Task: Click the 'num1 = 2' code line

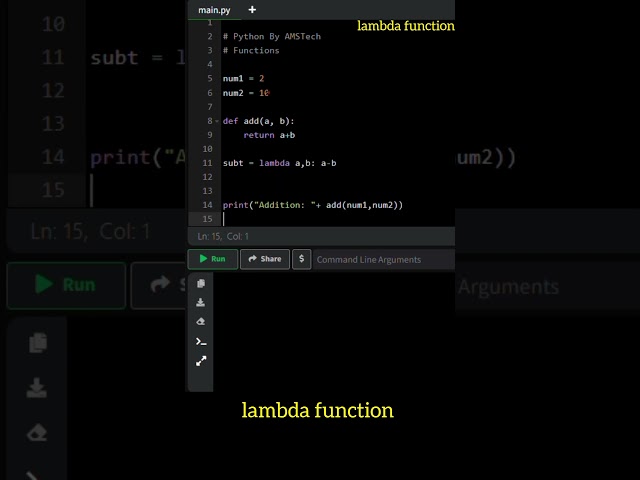Action: pyautogui.click(x=243, y=78)
